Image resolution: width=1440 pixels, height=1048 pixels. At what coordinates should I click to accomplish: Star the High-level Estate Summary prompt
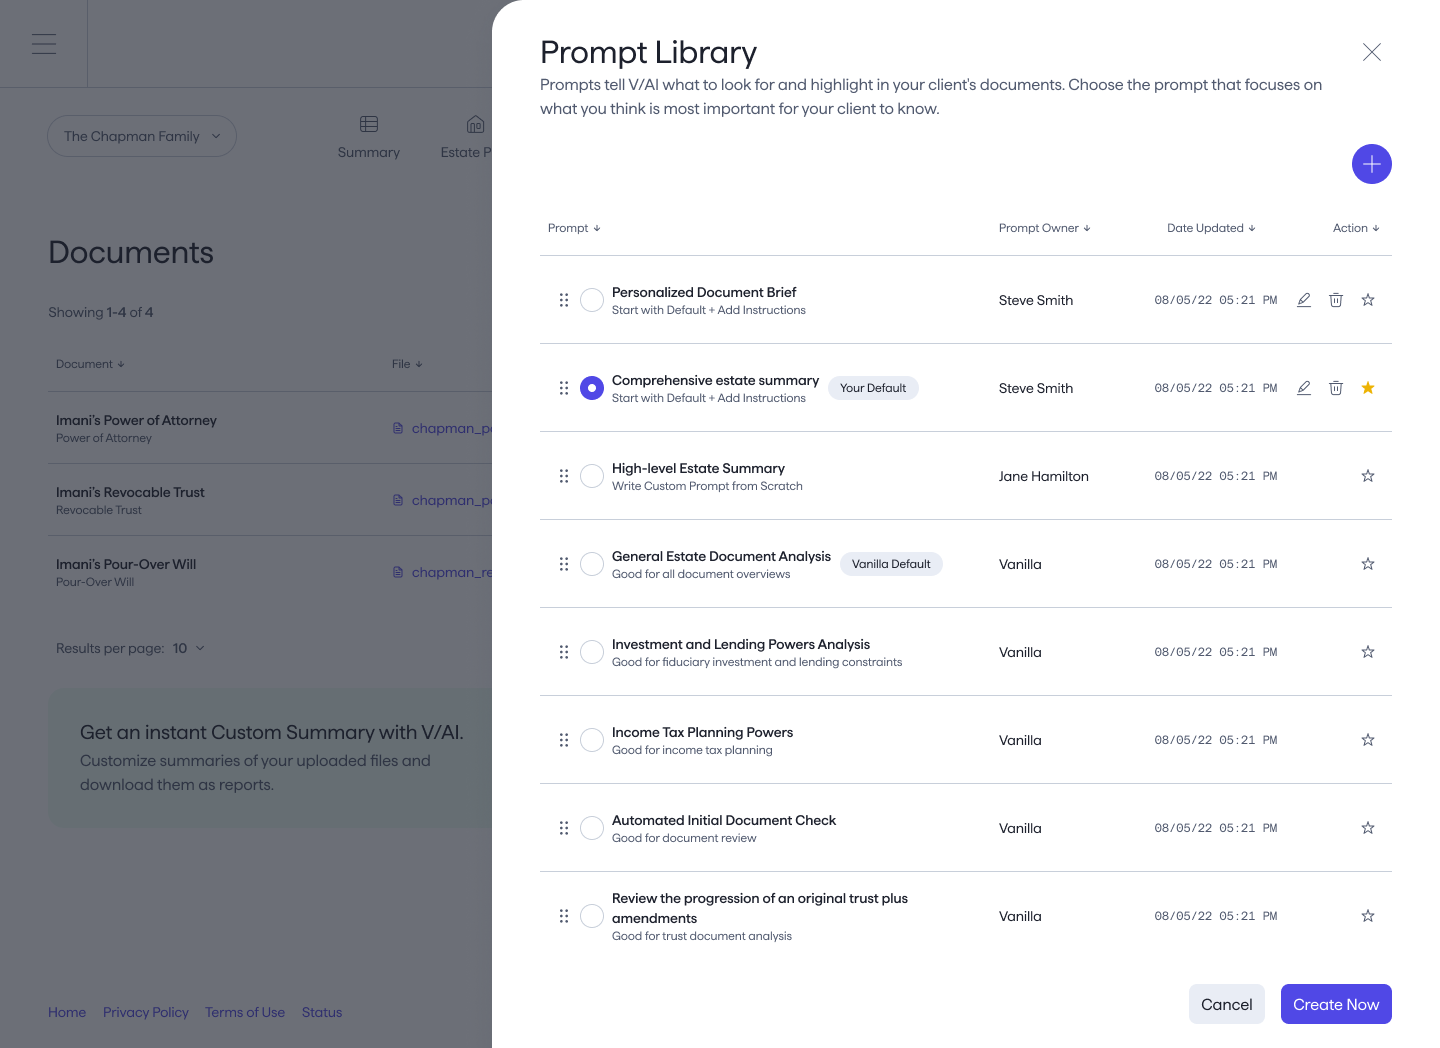(x=1367, y=476)
